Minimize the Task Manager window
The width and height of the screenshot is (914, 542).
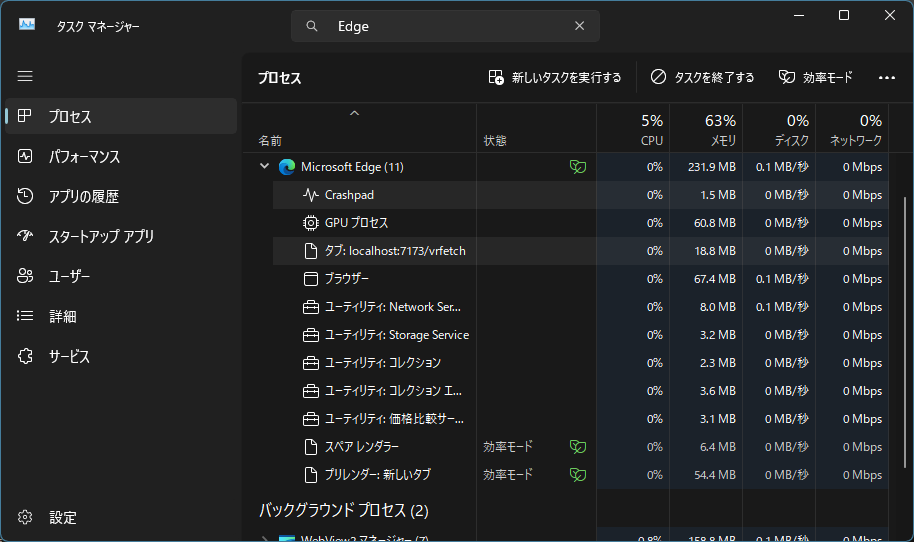pyautogui.click(x=799, y=16)
